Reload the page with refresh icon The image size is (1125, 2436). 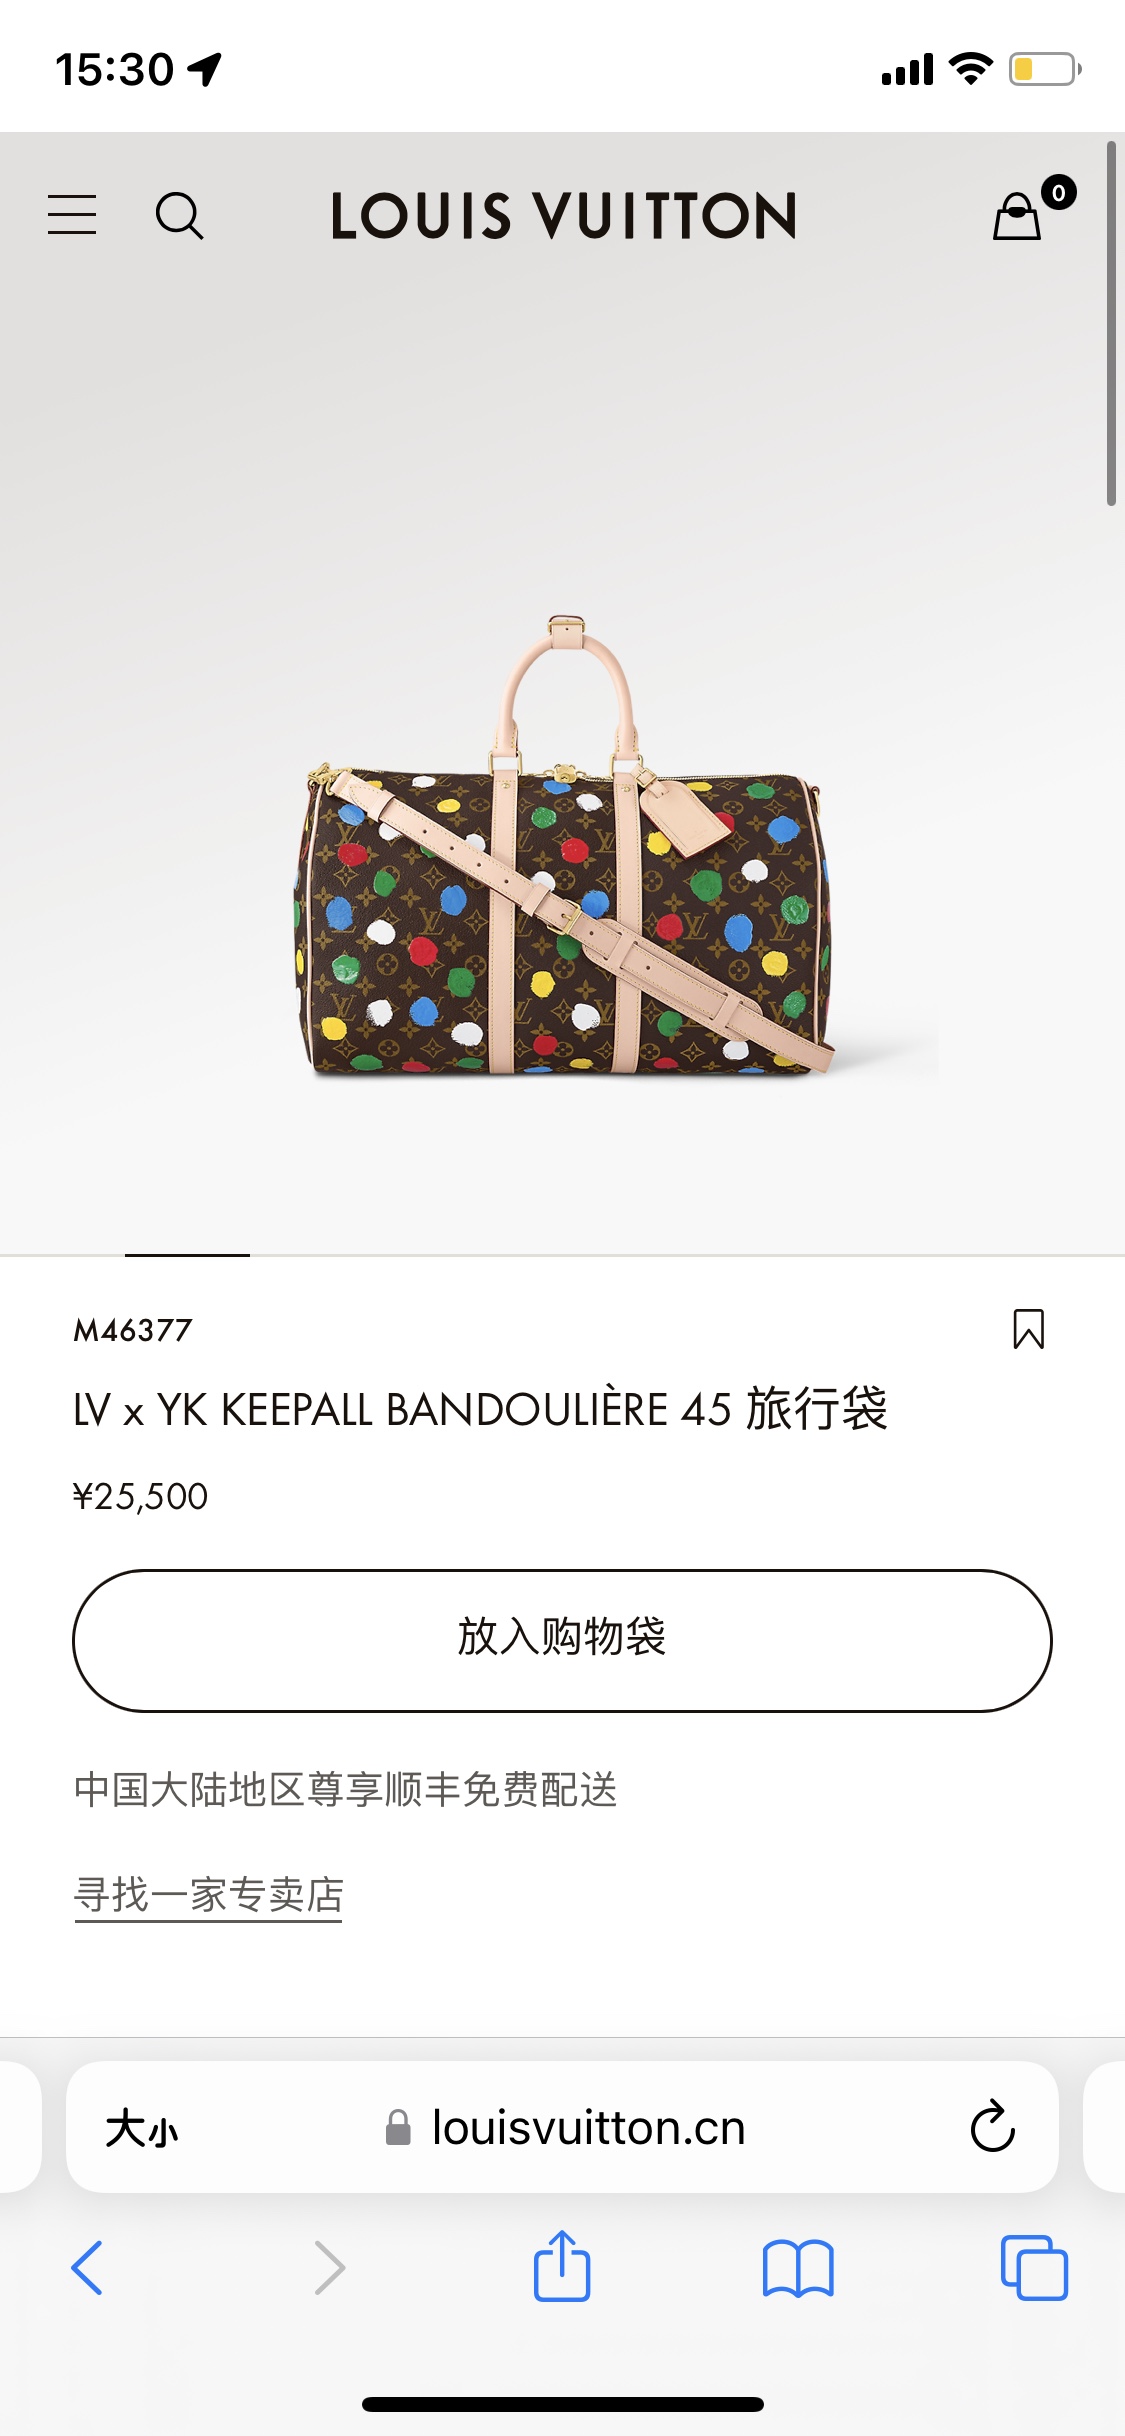[x=992, y=2126]
